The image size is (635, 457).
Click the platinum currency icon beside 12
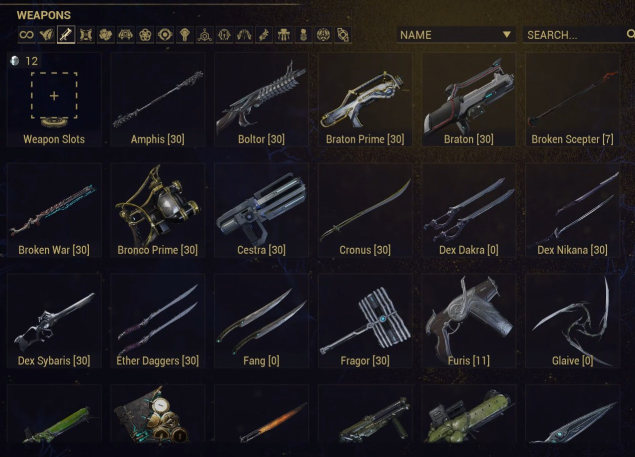[x=15, y=61]
